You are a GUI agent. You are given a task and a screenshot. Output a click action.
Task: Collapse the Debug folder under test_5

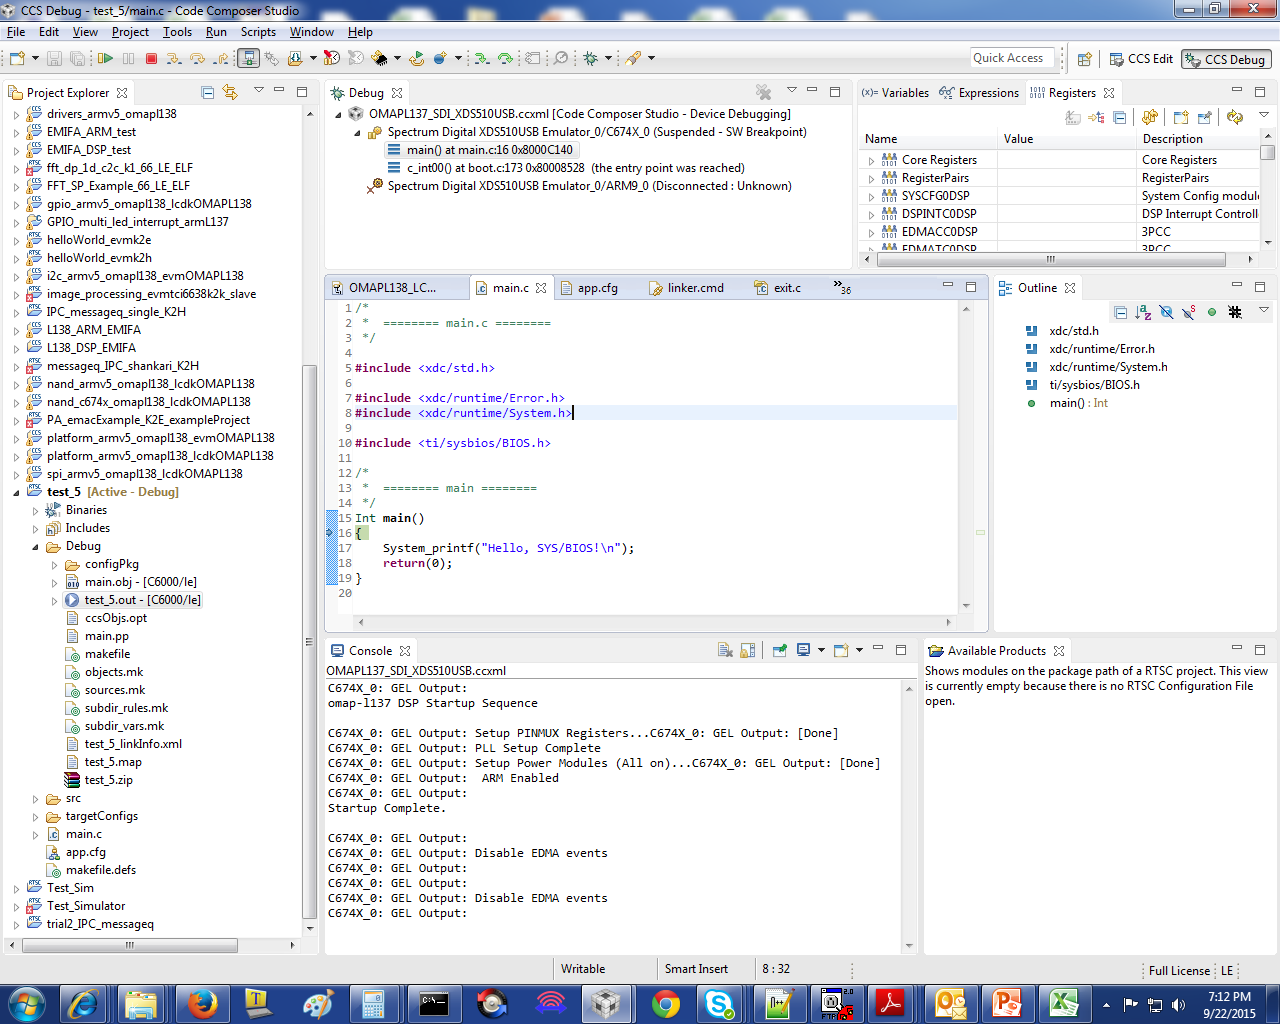35,546
